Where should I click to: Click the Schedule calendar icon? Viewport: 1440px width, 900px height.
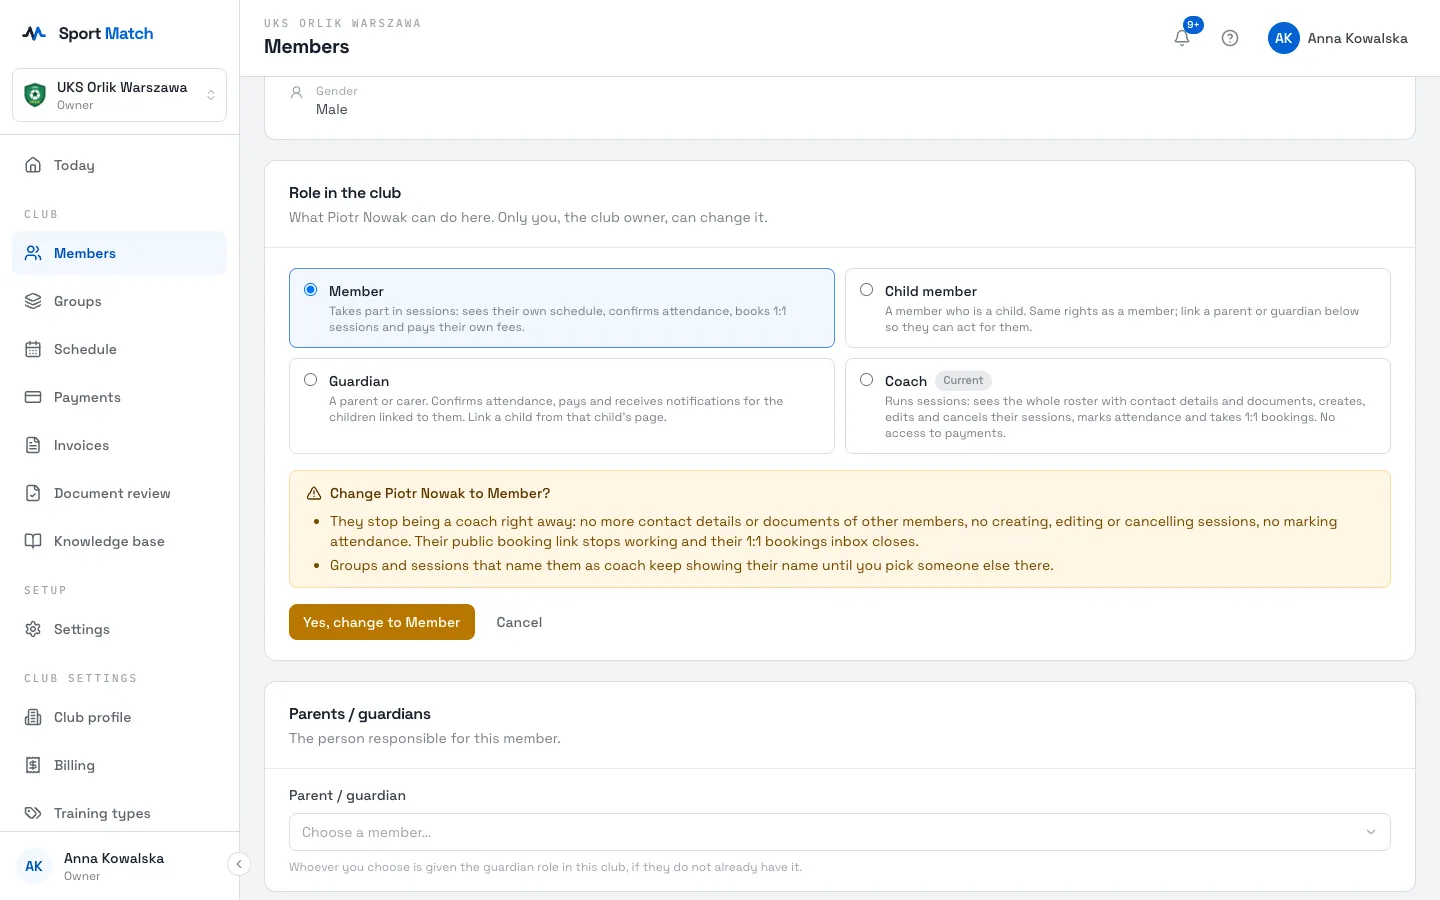tap(33, 349)
